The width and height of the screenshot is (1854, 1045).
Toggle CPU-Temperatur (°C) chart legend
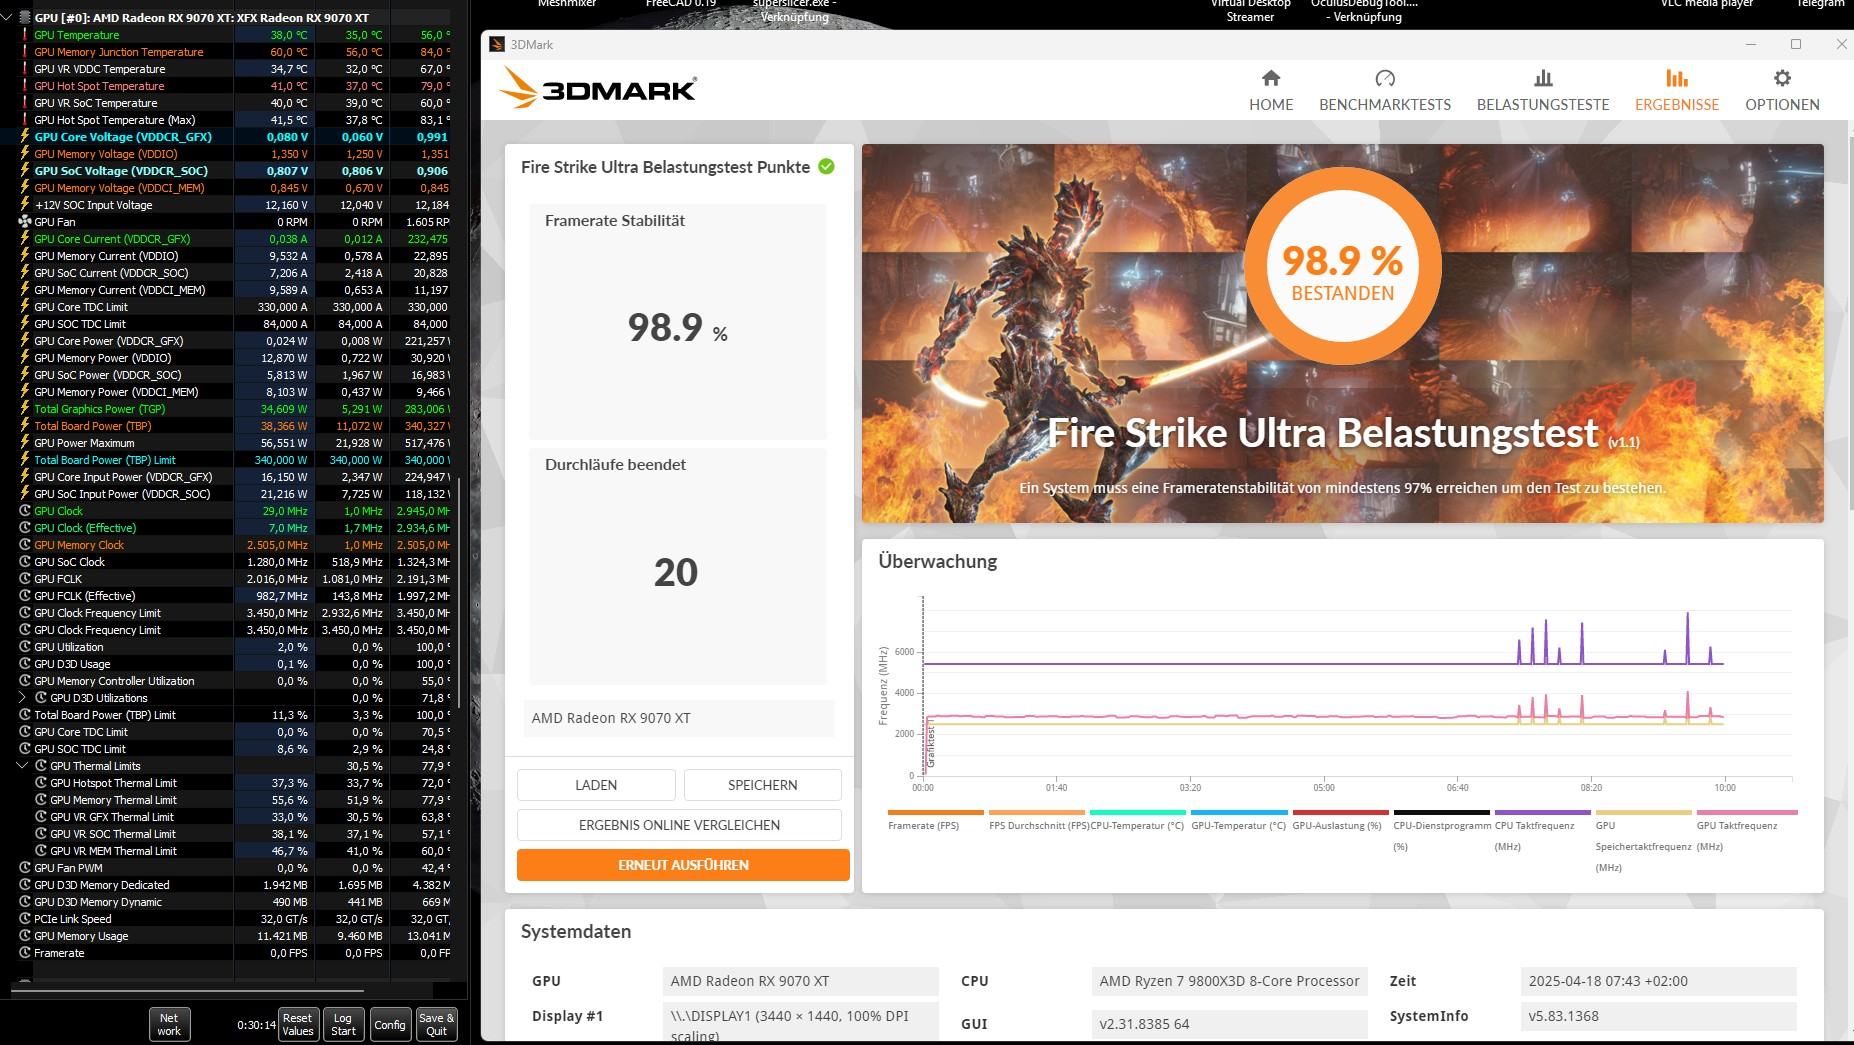[1137, 822]
